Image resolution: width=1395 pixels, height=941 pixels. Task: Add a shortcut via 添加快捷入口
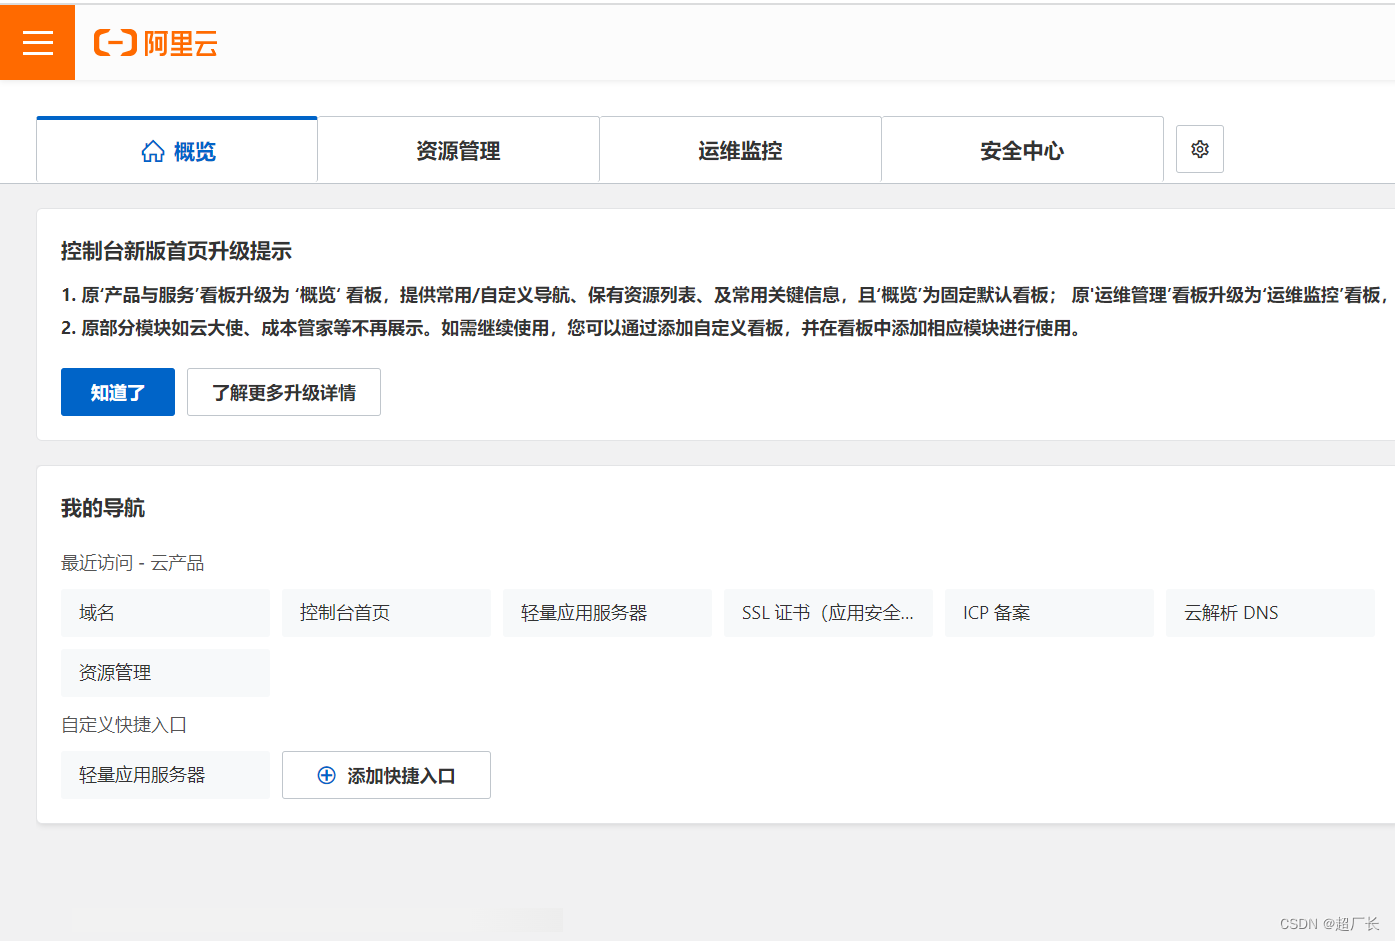386,775
